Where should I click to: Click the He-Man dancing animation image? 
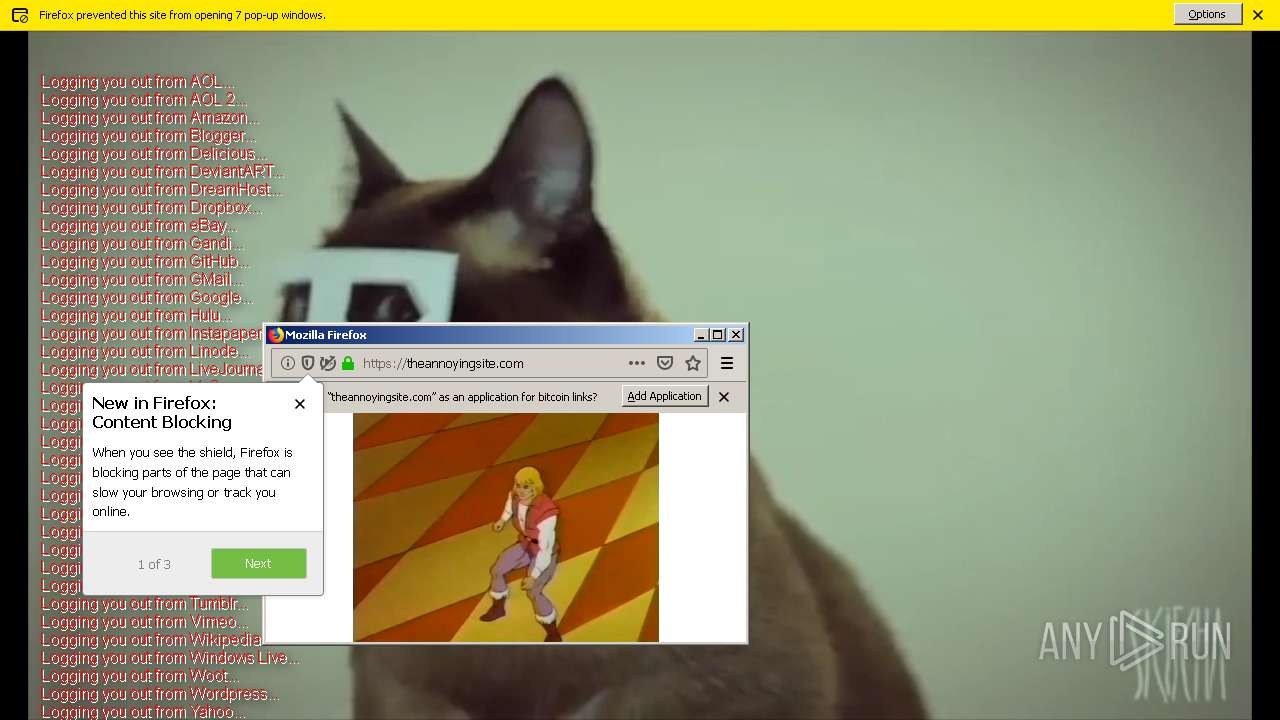coord(506,527)
